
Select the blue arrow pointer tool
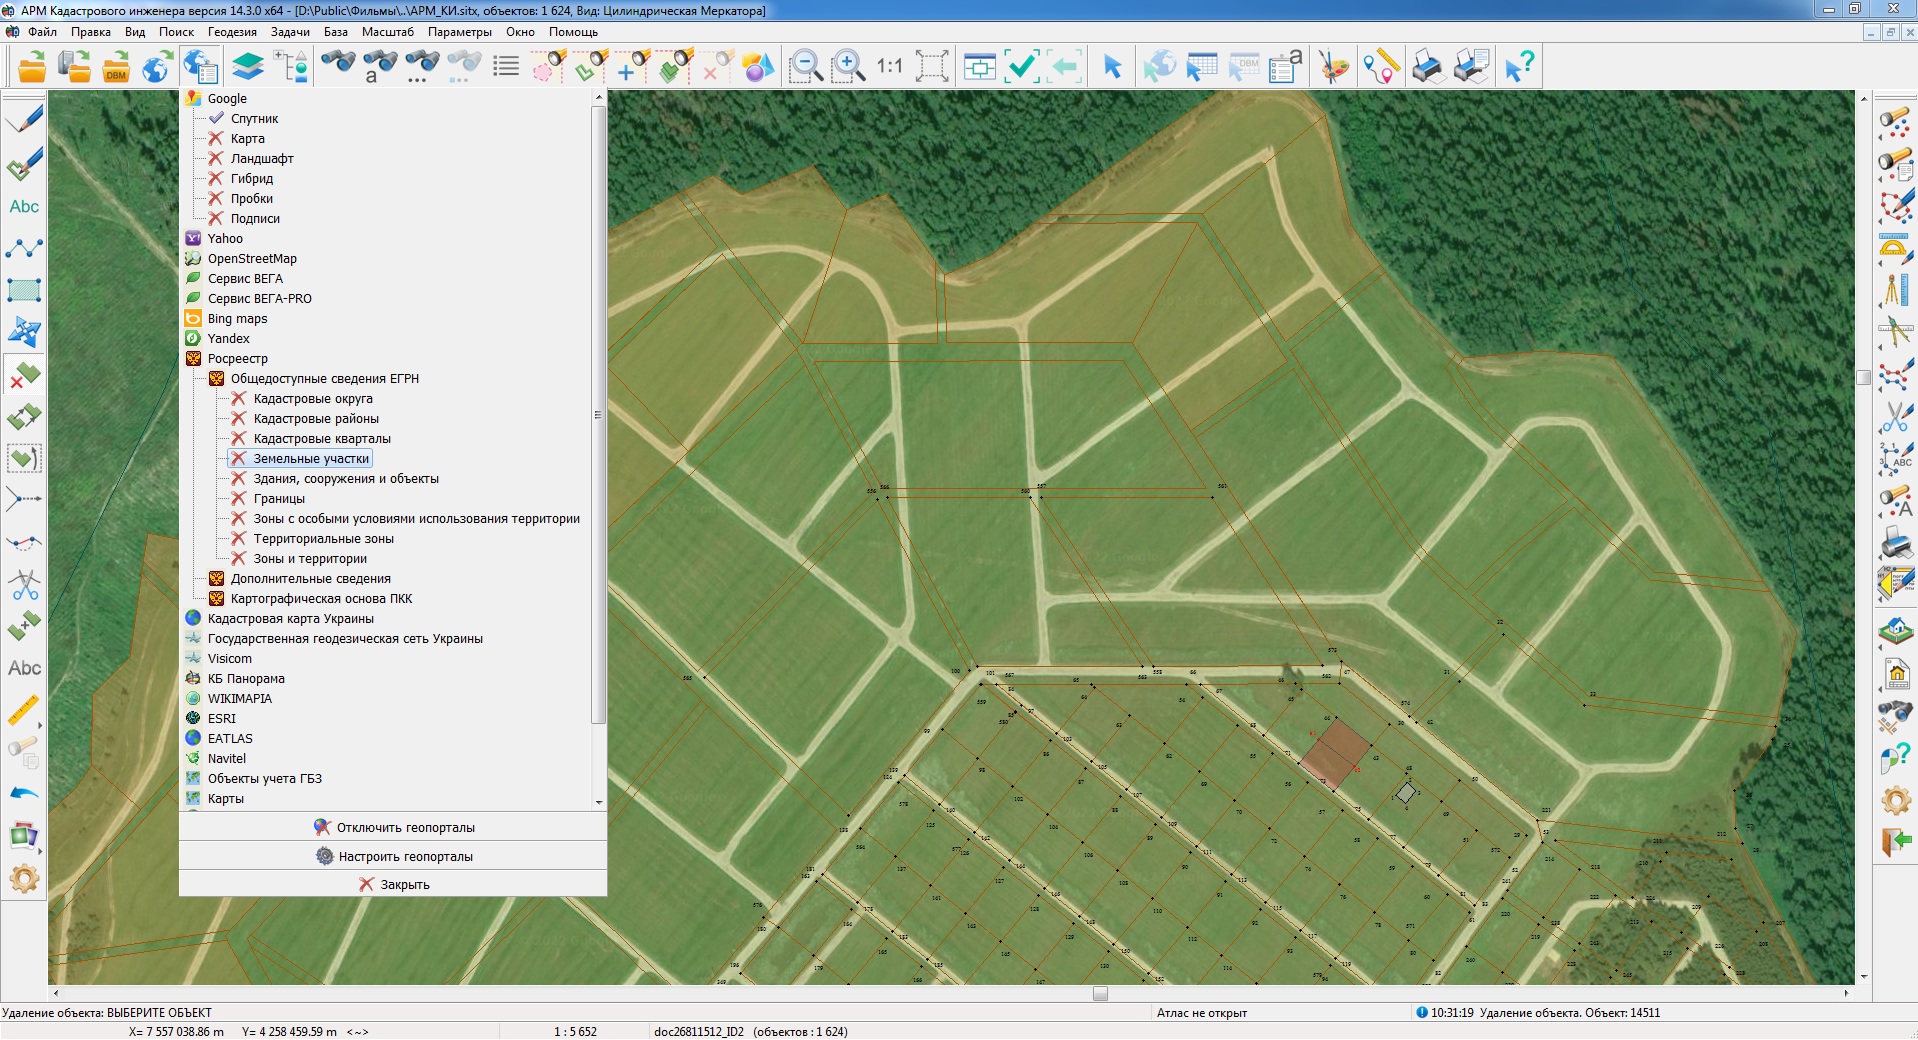point(1112,67)
